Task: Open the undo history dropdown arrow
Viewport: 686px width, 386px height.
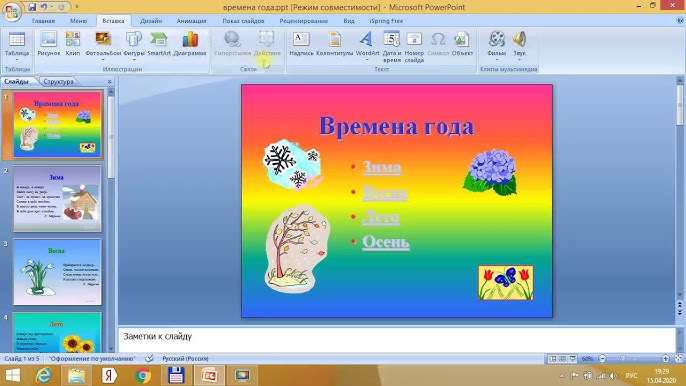Action: tap(52, 7)
